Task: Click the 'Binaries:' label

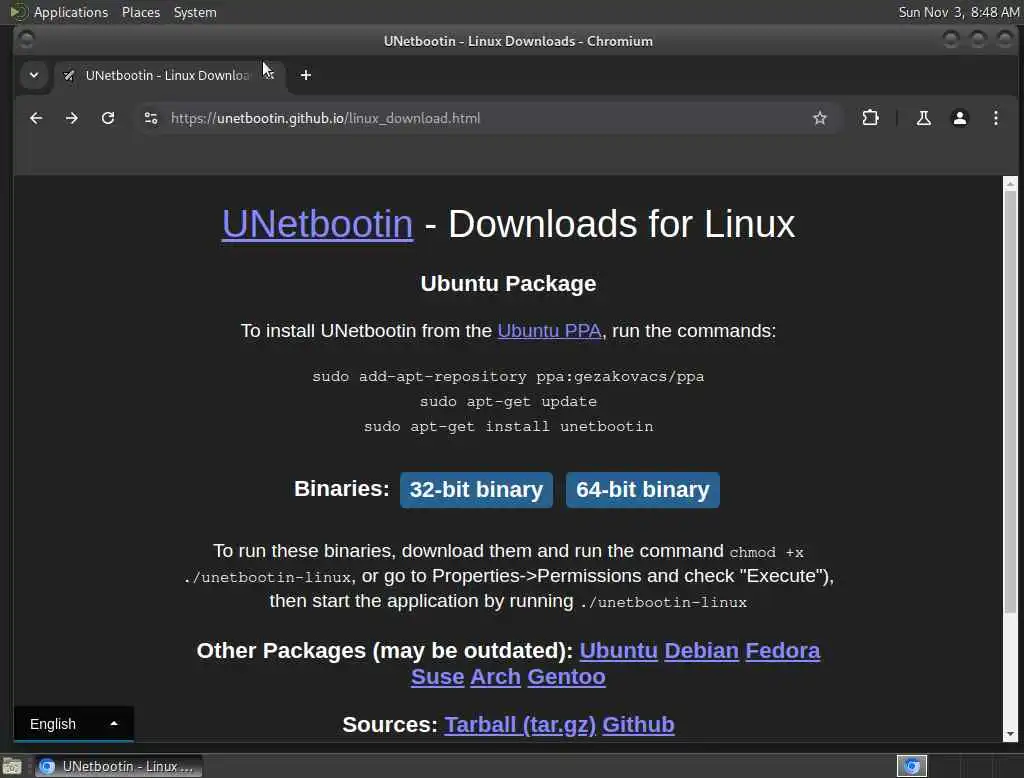Action: tap(342, 489)
